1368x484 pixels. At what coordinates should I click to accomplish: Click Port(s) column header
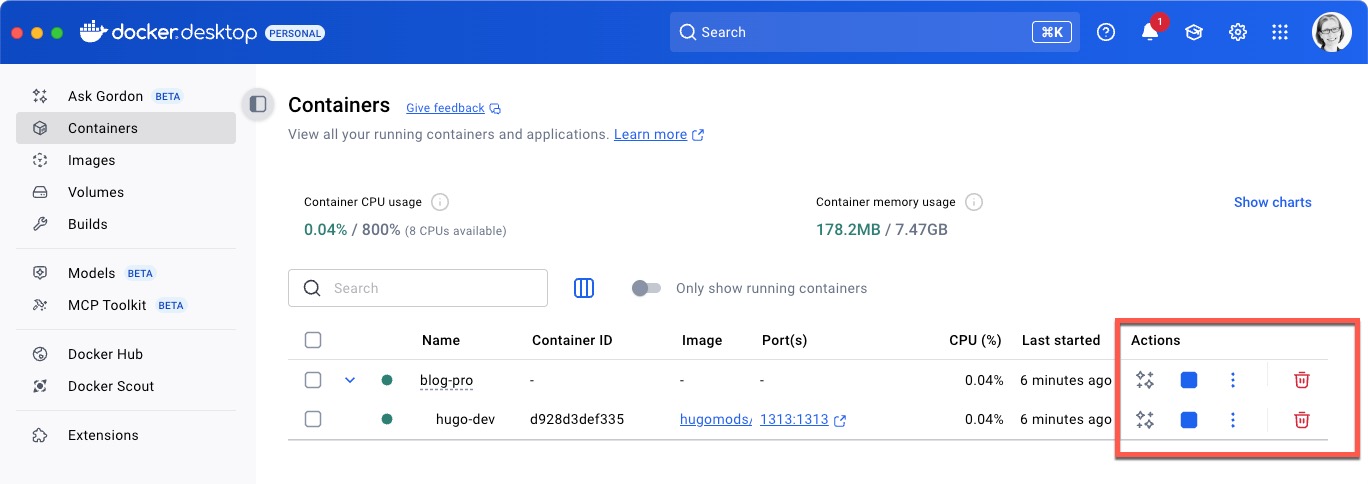coord(784,340)
